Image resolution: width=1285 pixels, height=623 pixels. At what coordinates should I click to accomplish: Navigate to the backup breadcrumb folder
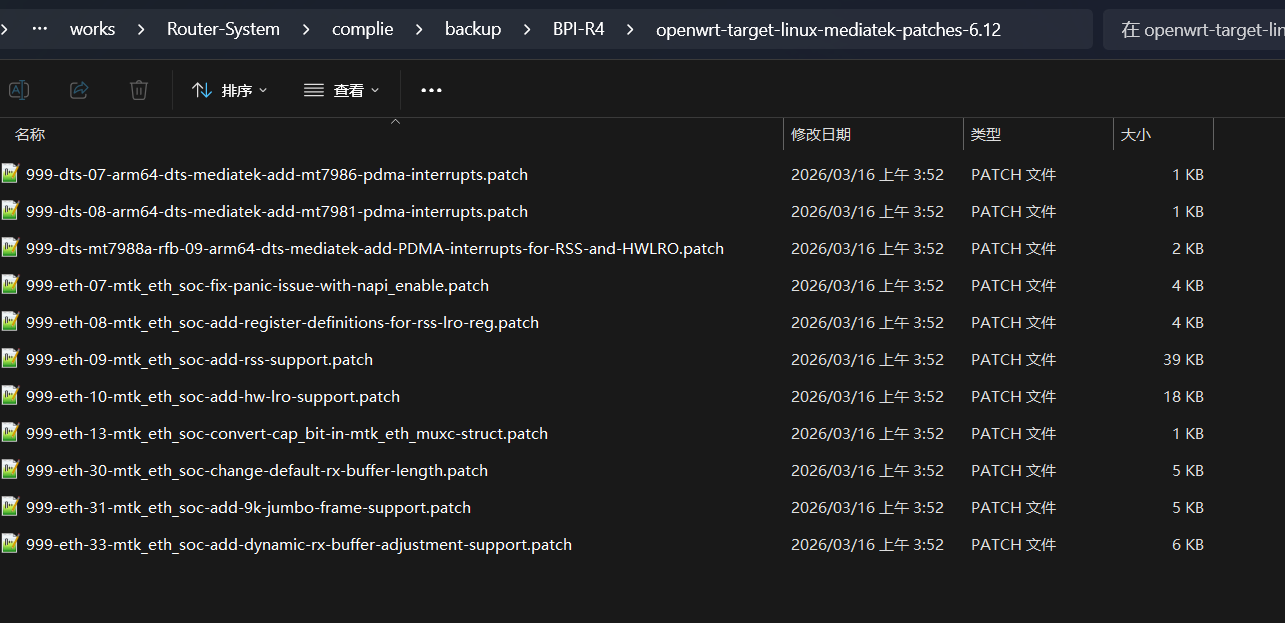tap(473, 29)
